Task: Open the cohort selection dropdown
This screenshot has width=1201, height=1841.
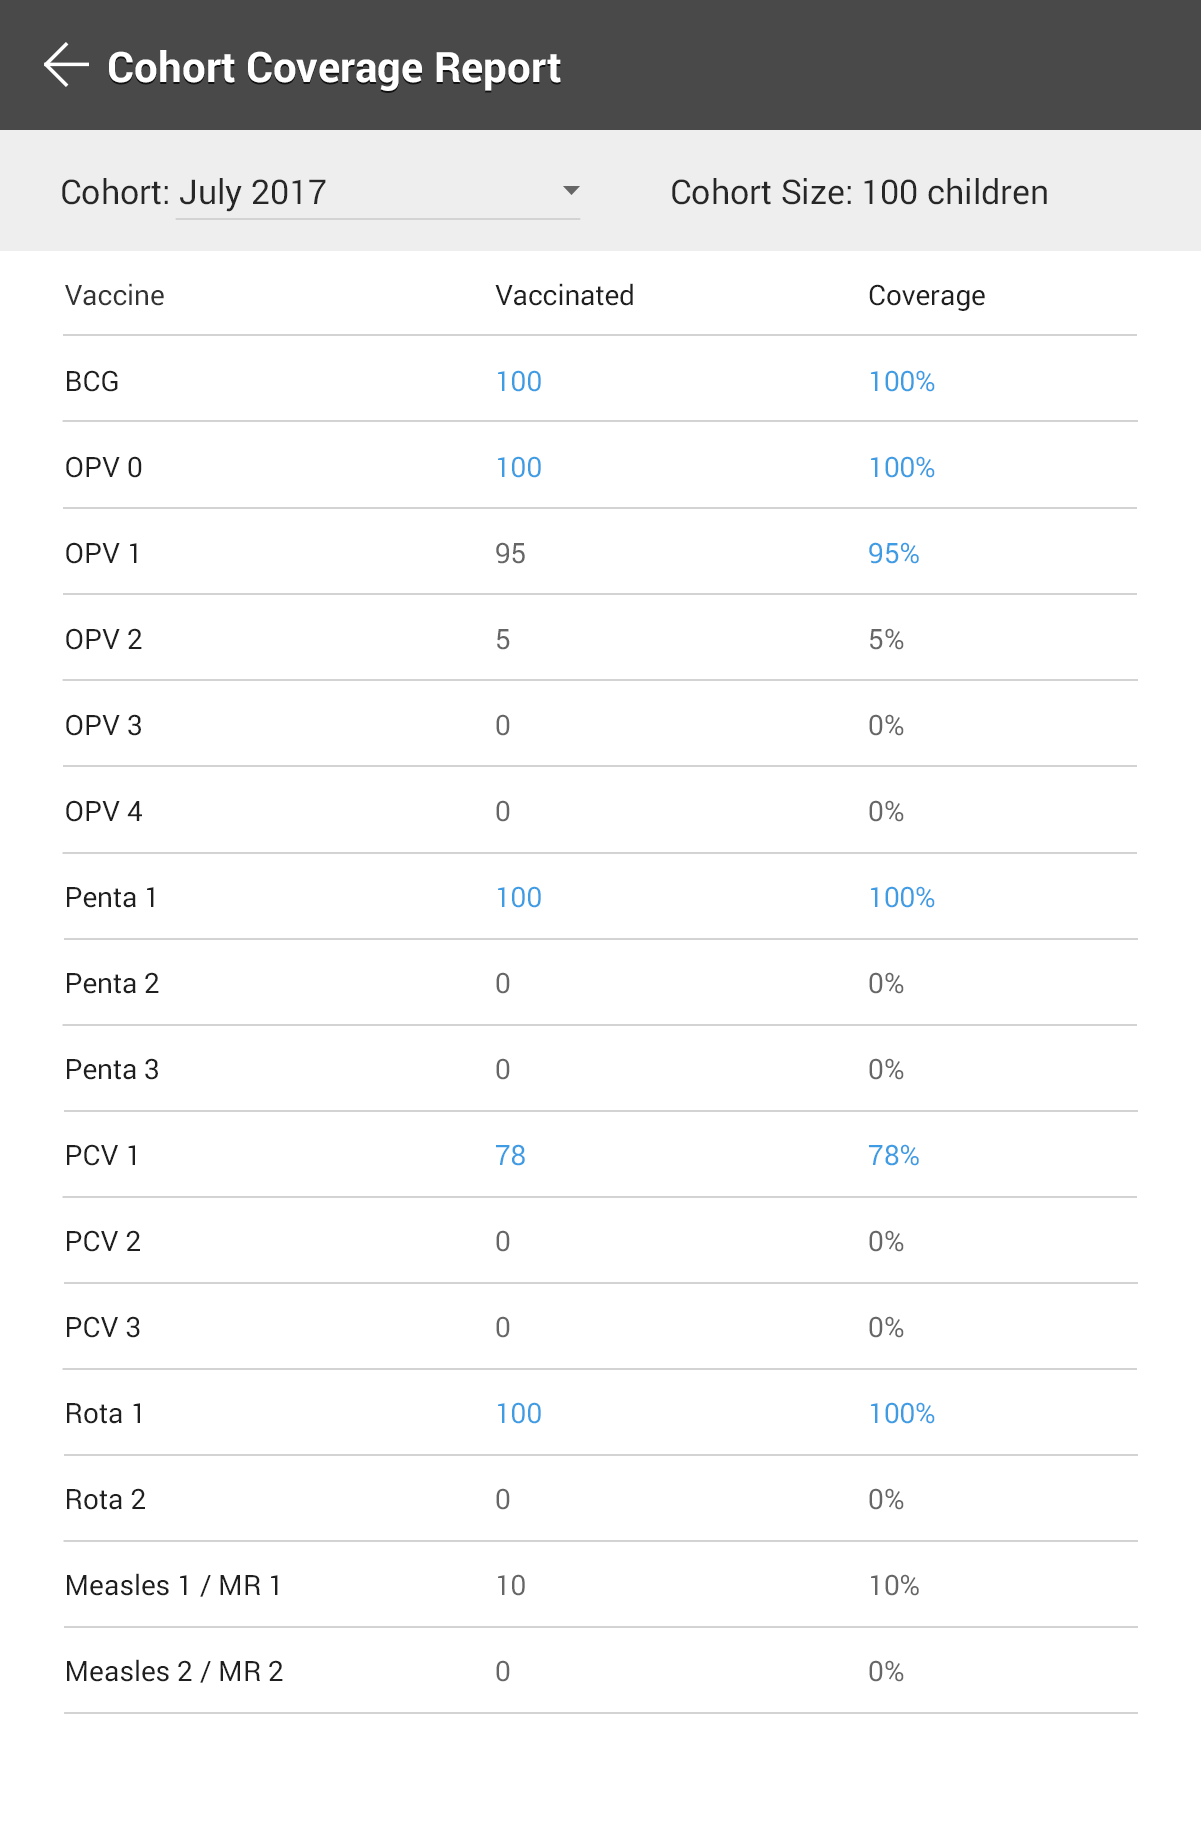Action: point(378,192)
